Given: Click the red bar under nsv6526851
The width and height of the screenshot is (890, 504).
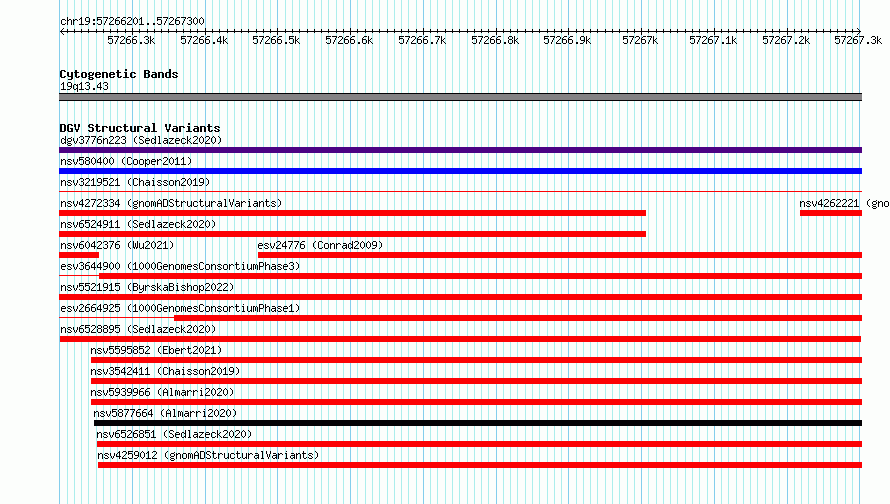Looking at the screenshot, I should pyautogui.click(x=480, y=444).
